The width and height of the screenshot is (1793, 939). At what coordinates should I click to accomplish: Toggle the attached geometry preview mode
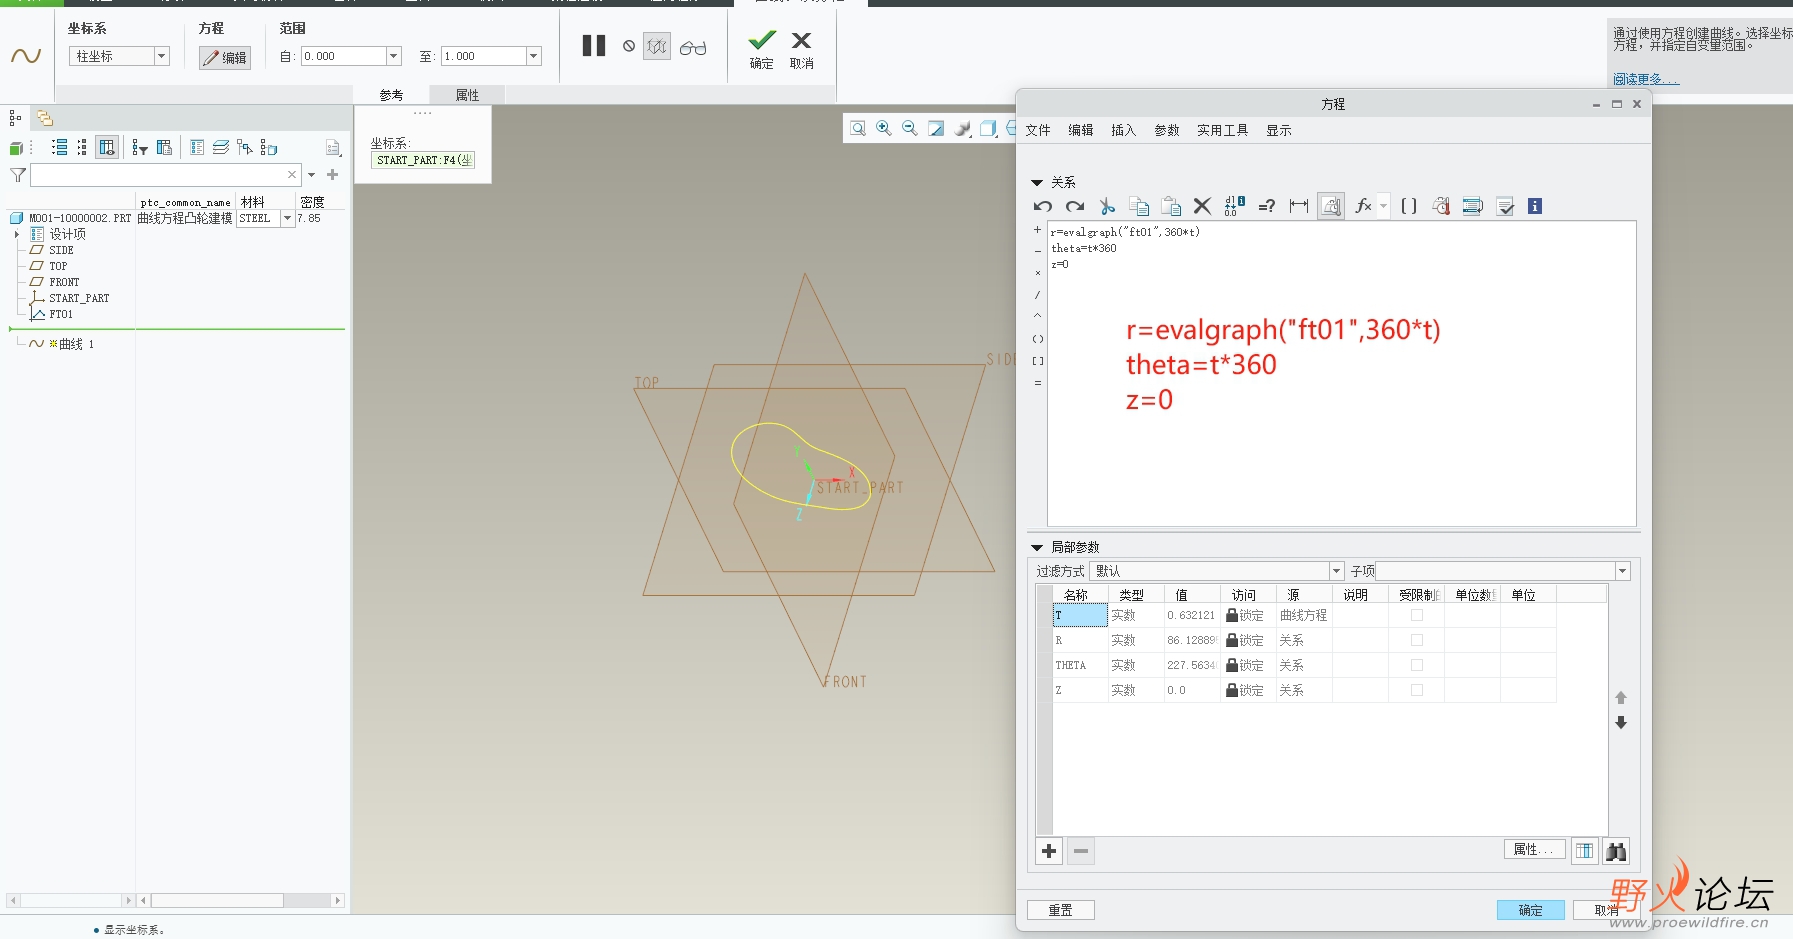[x=657, y=46]
